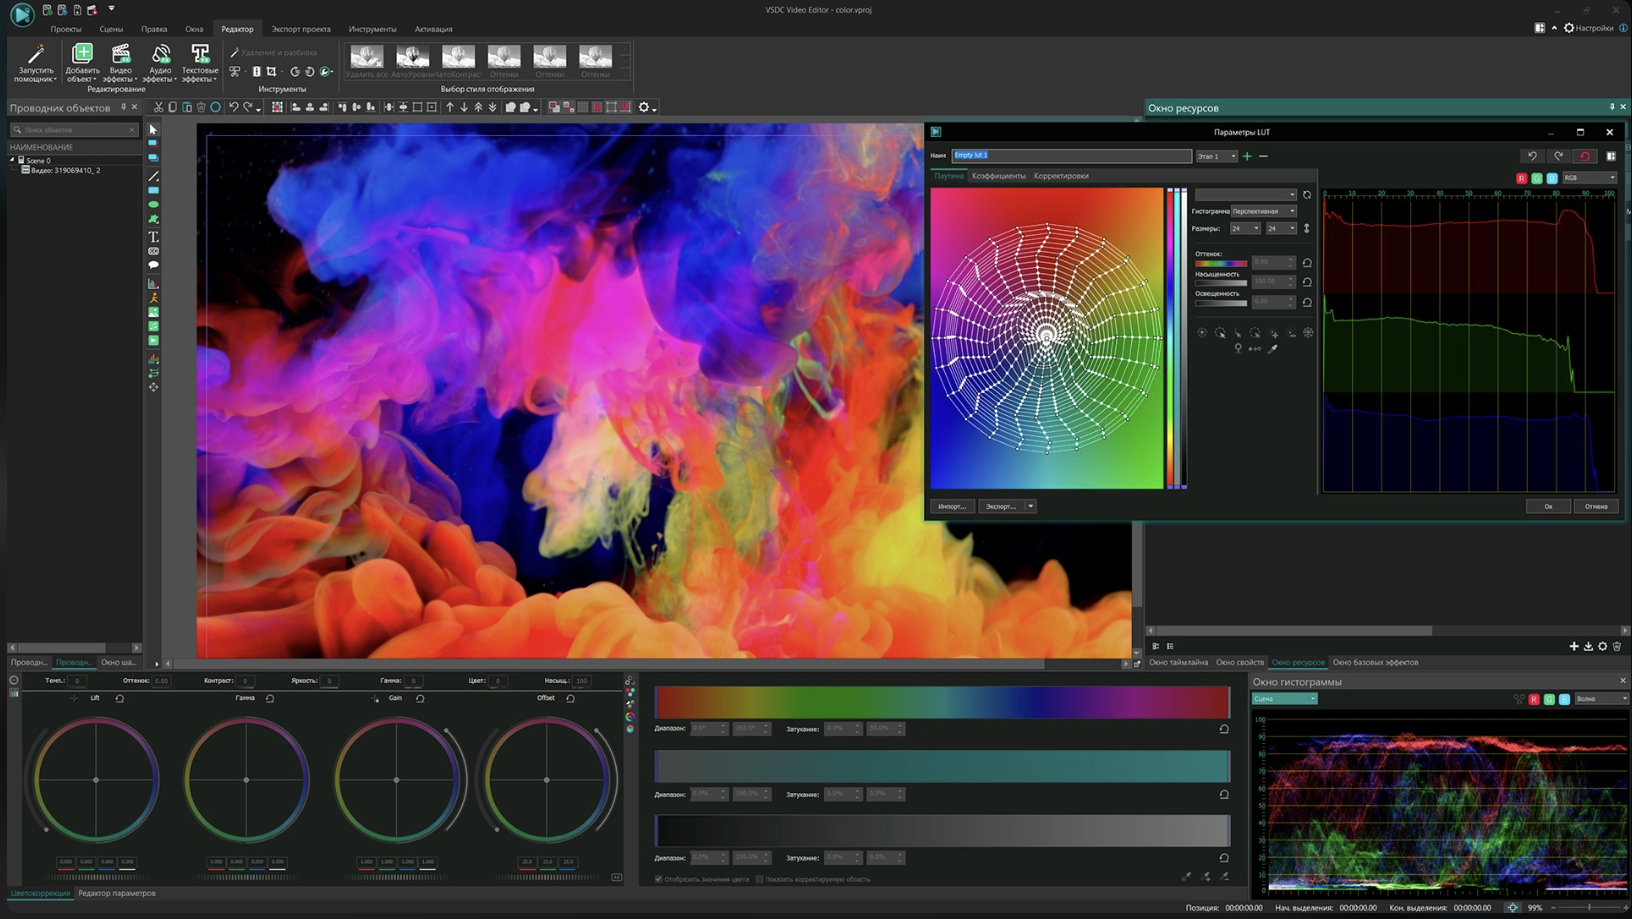Click the green plus add stage icon
1632x919 pixels.
click(x=1247, y=156)
